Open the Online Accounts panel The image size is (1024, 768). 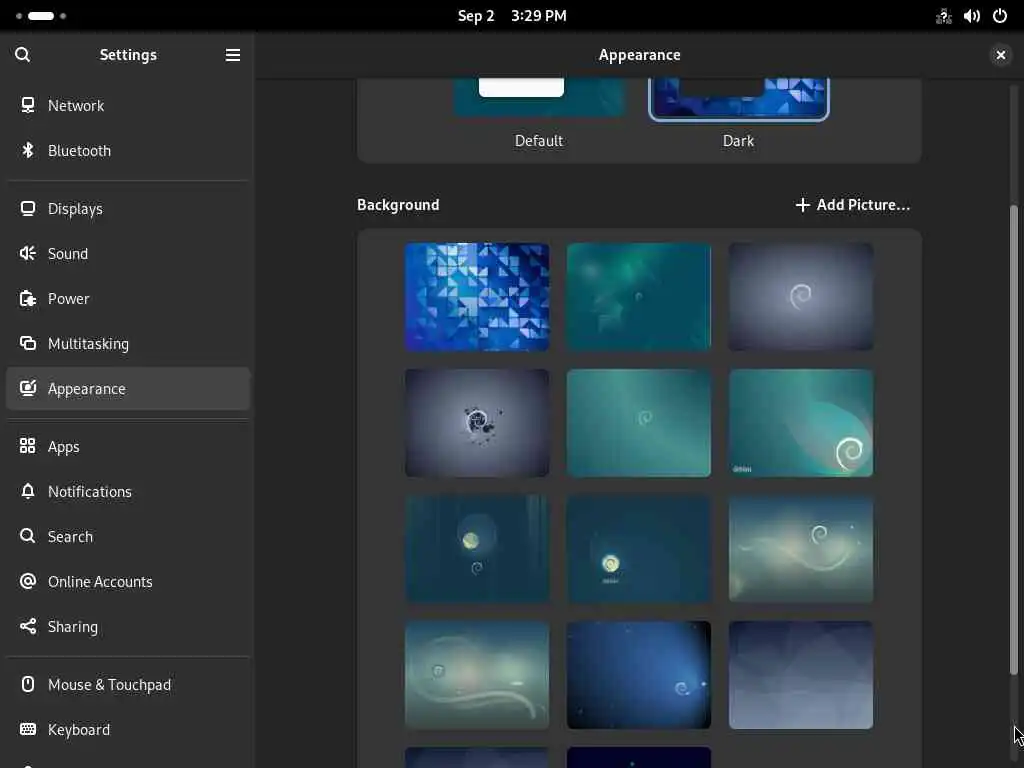[128, 581]
